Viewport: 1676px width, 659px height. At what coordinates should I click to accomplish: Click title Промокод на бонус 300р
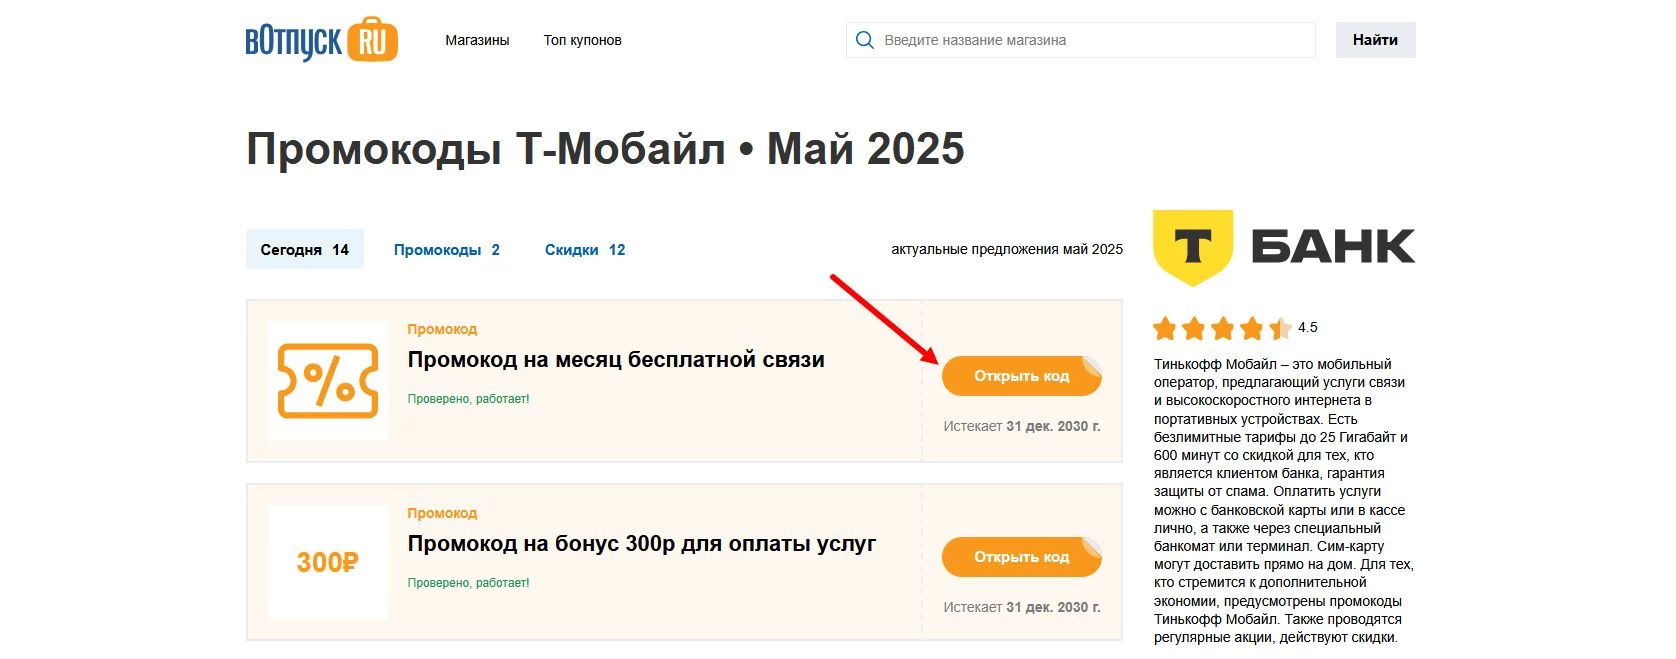[x=642, y=544]
